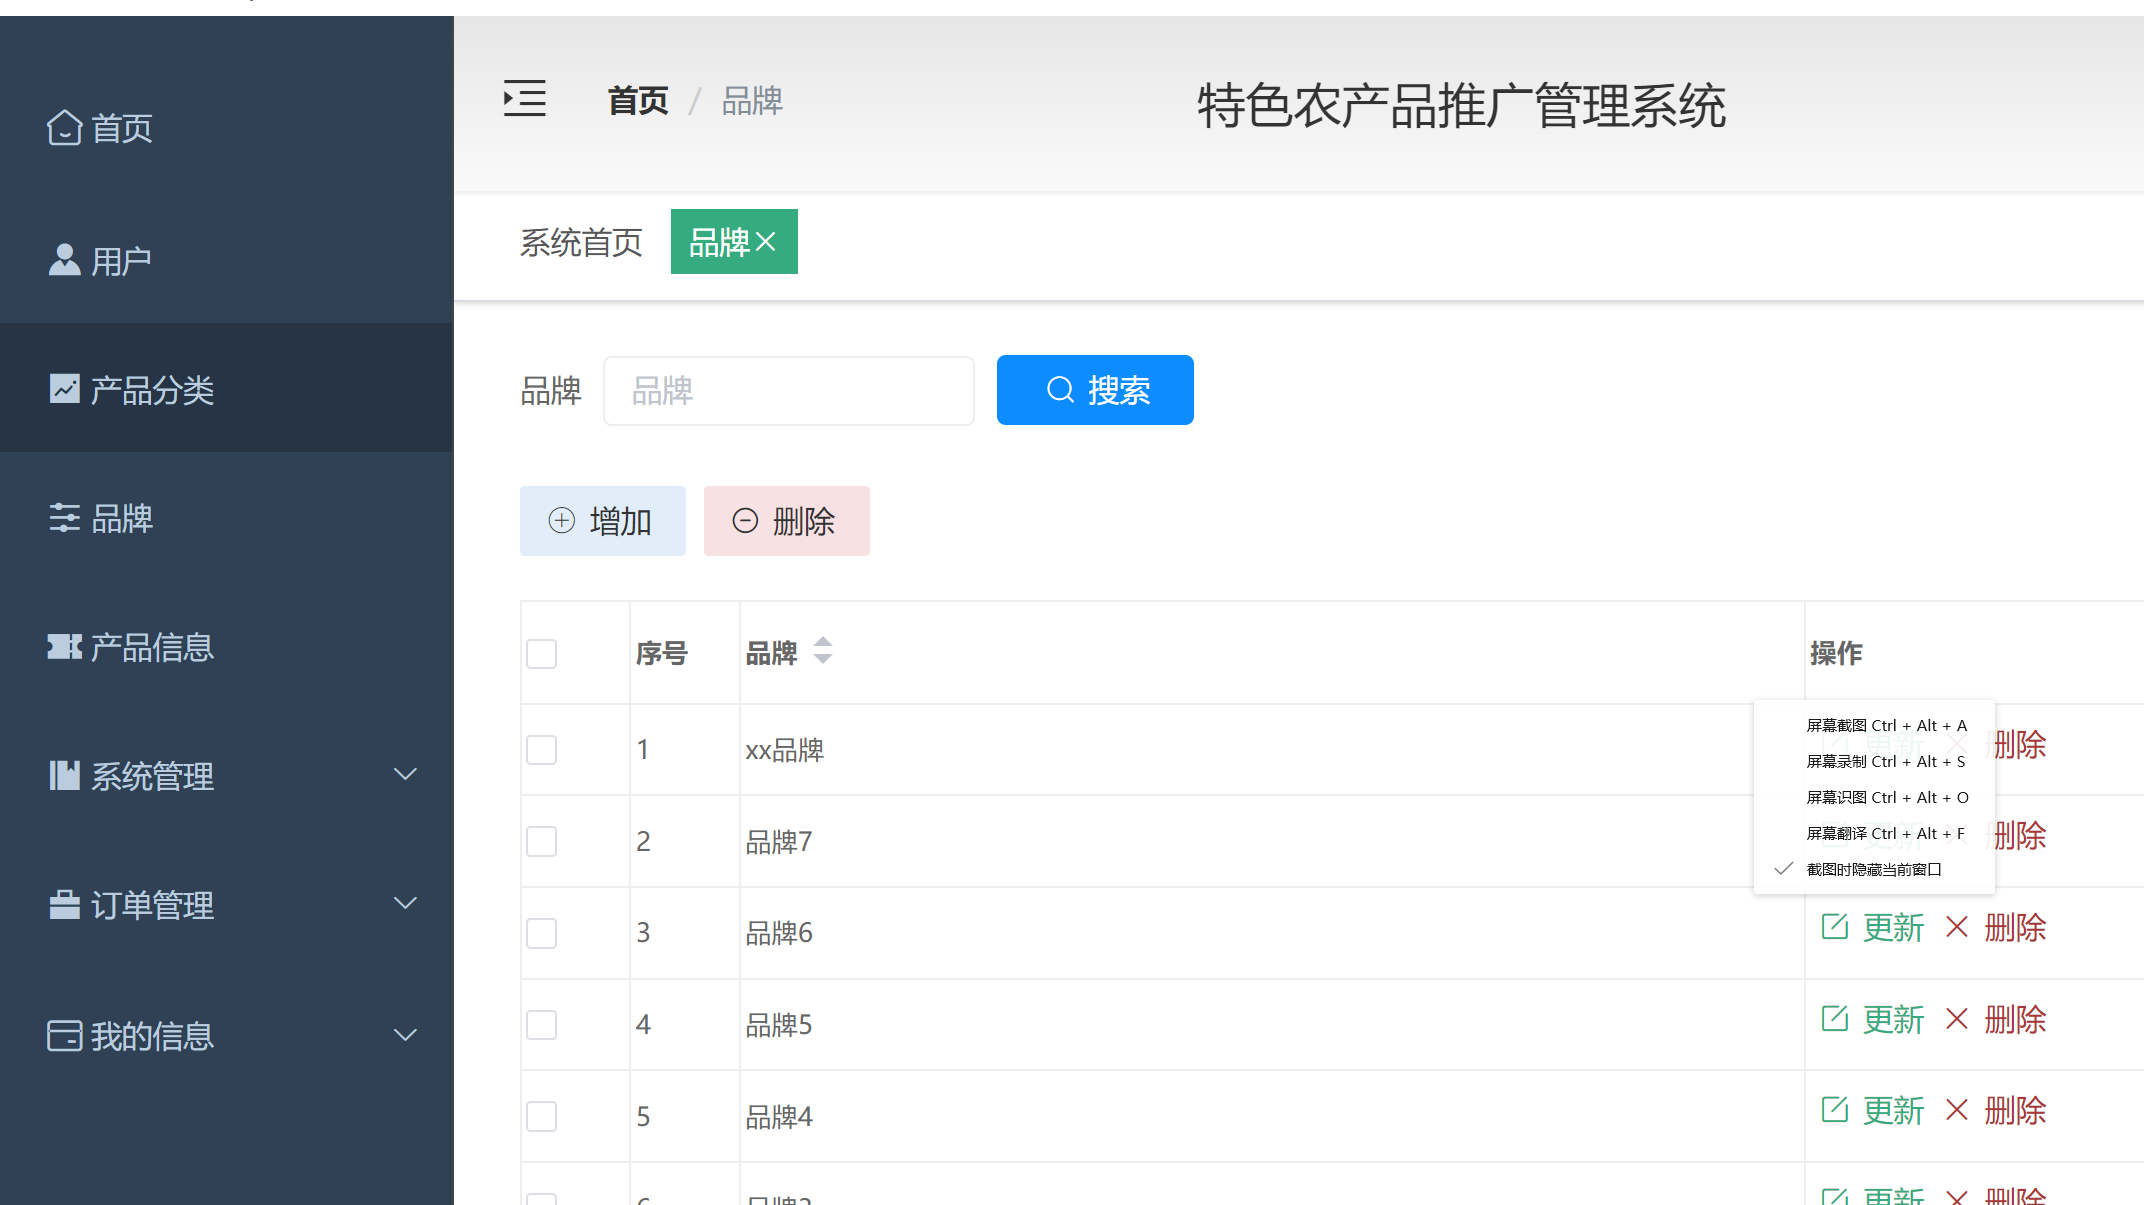The width and height of the screenshot is (2144, 1205).
Task: Click the 增加 button
Action: tap(603, 521)
